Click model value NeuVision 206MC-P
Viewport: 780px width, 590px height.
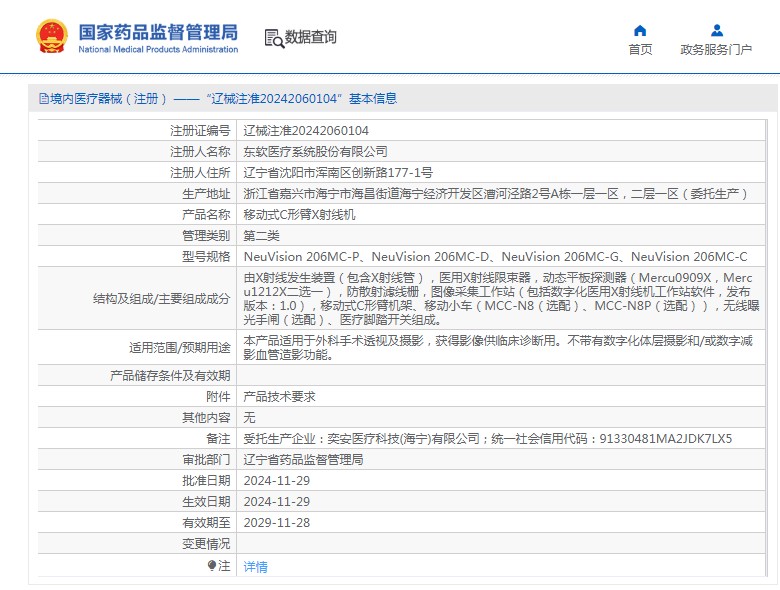point(301,257)
